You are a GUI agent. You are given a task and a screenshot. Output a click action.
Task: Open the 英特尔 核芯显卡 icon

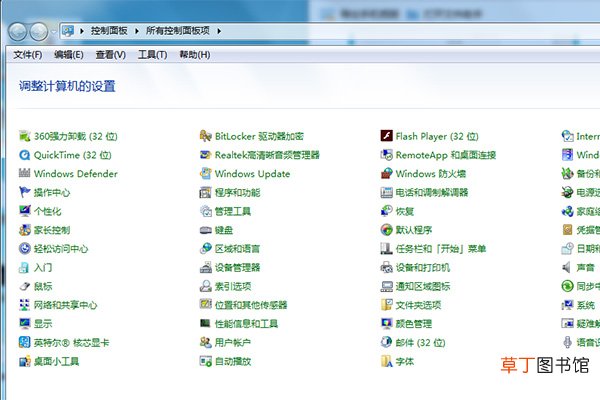tap(24, 342)
